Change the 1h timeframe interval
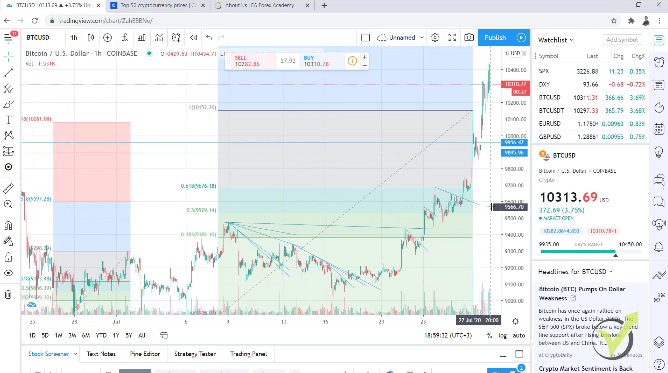This screenshot has height=373, width=668. click(x=74, y=37)
